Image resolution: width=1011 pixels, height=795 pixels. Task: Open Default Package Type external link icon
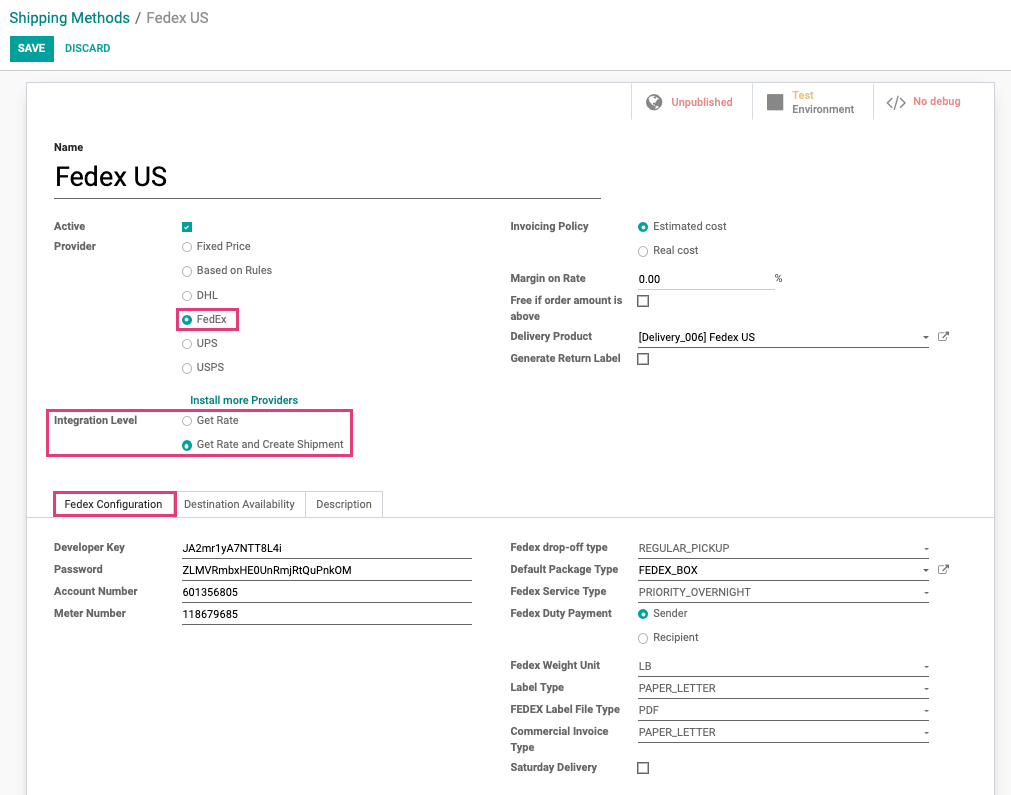coord(943,569)
